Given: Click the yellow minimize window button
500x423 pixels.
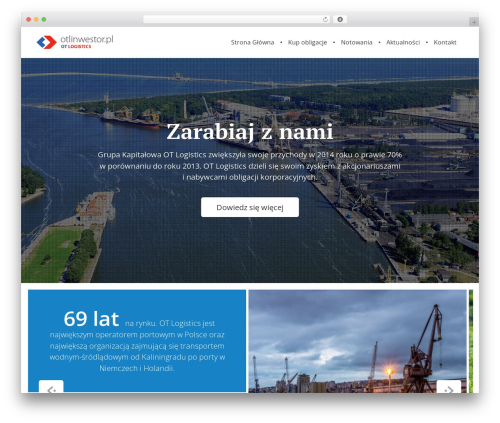Looking at the screenshot, I should click(36, 19).
